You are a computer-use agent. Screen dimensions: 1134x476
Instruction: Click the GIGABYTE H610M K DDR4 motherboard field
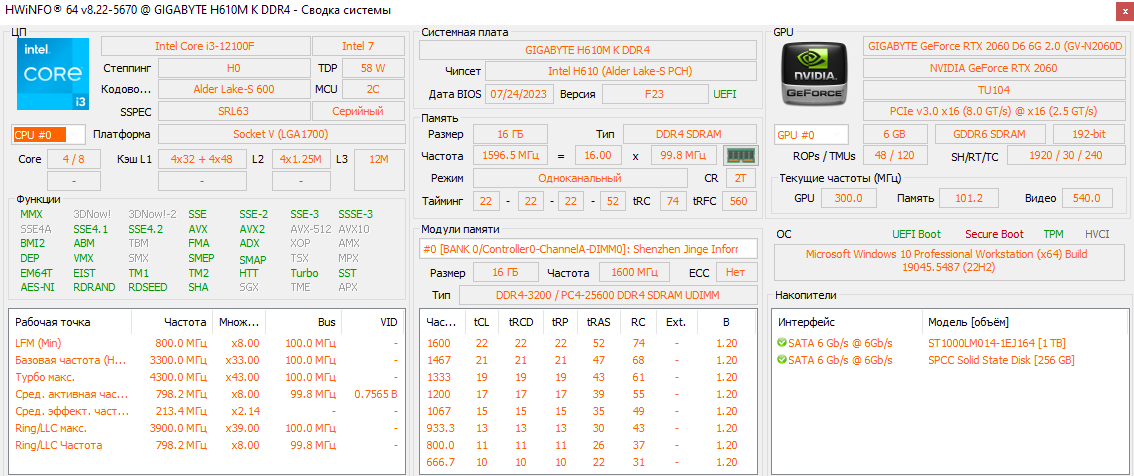coord(588,49)
